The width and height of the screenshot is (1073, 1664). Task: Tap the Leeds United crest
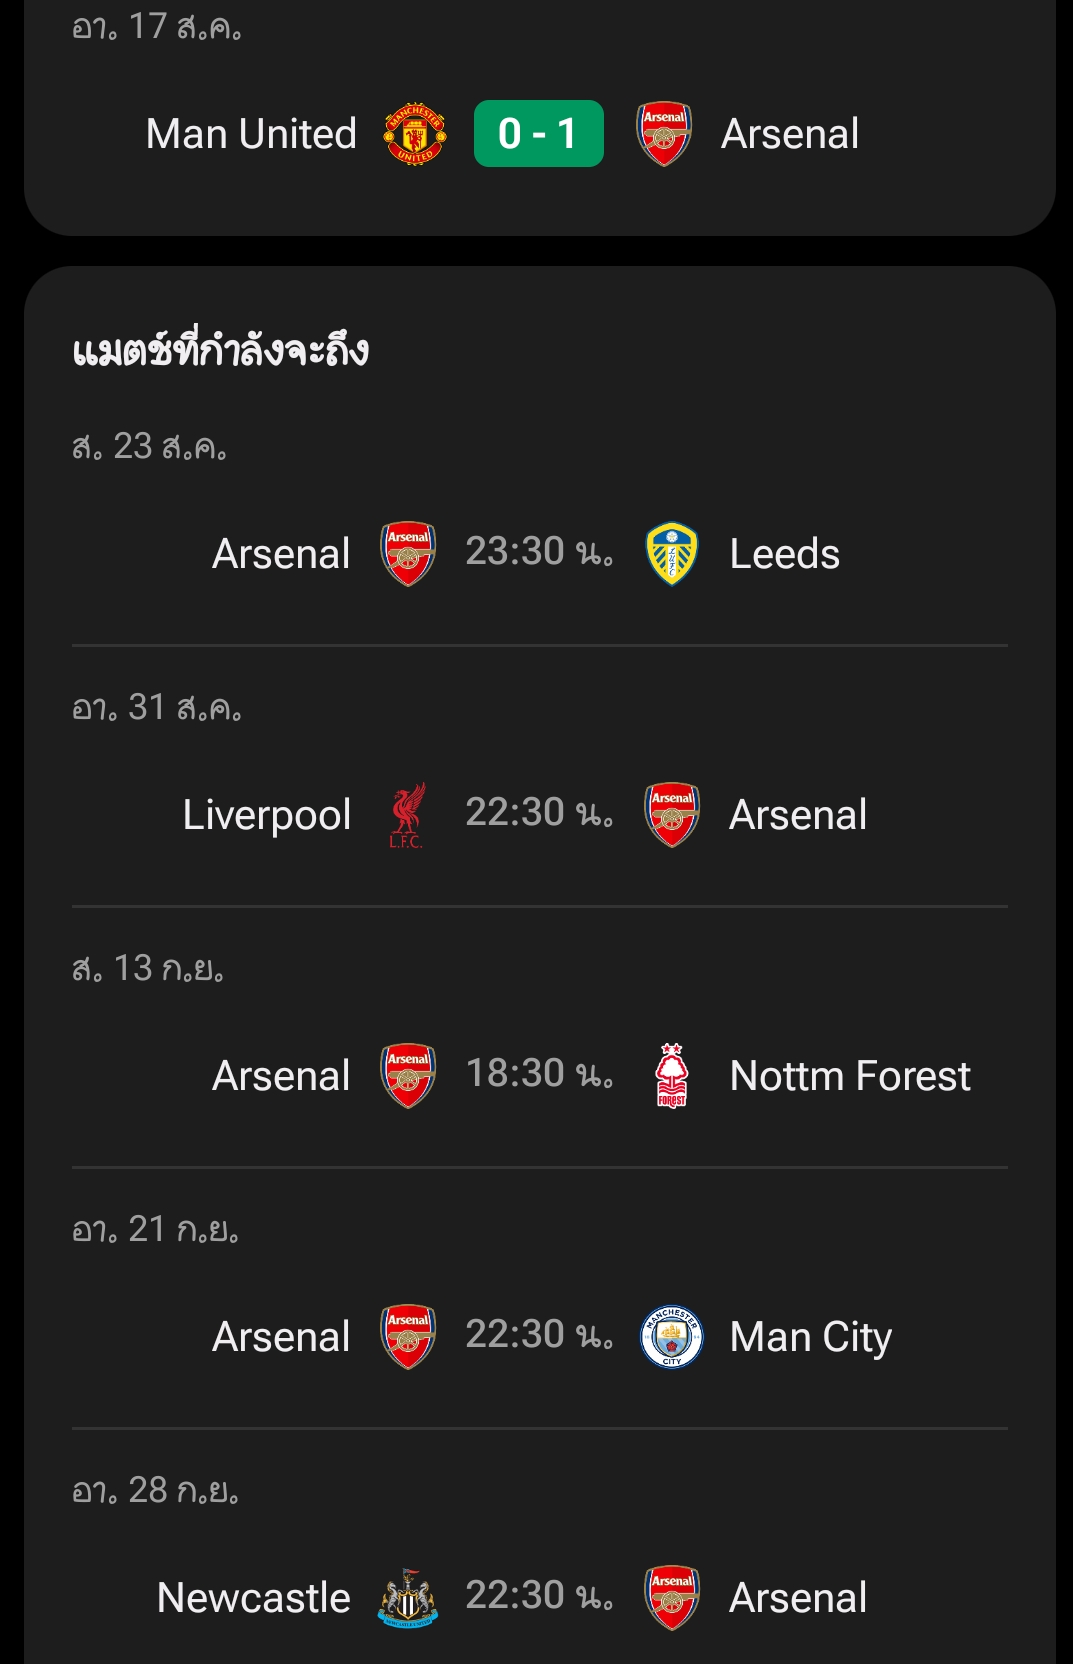point(671,553)
